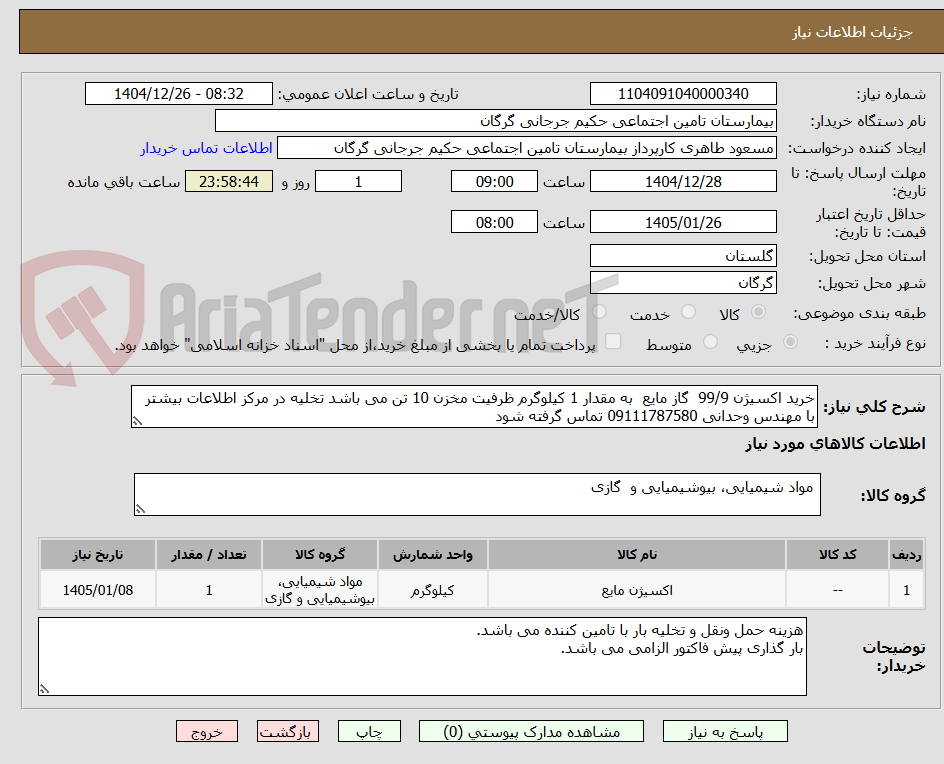The height and width of the screenshot is (764, 944).
Task: Click the general description text area
Action: (x=474, y=407)
